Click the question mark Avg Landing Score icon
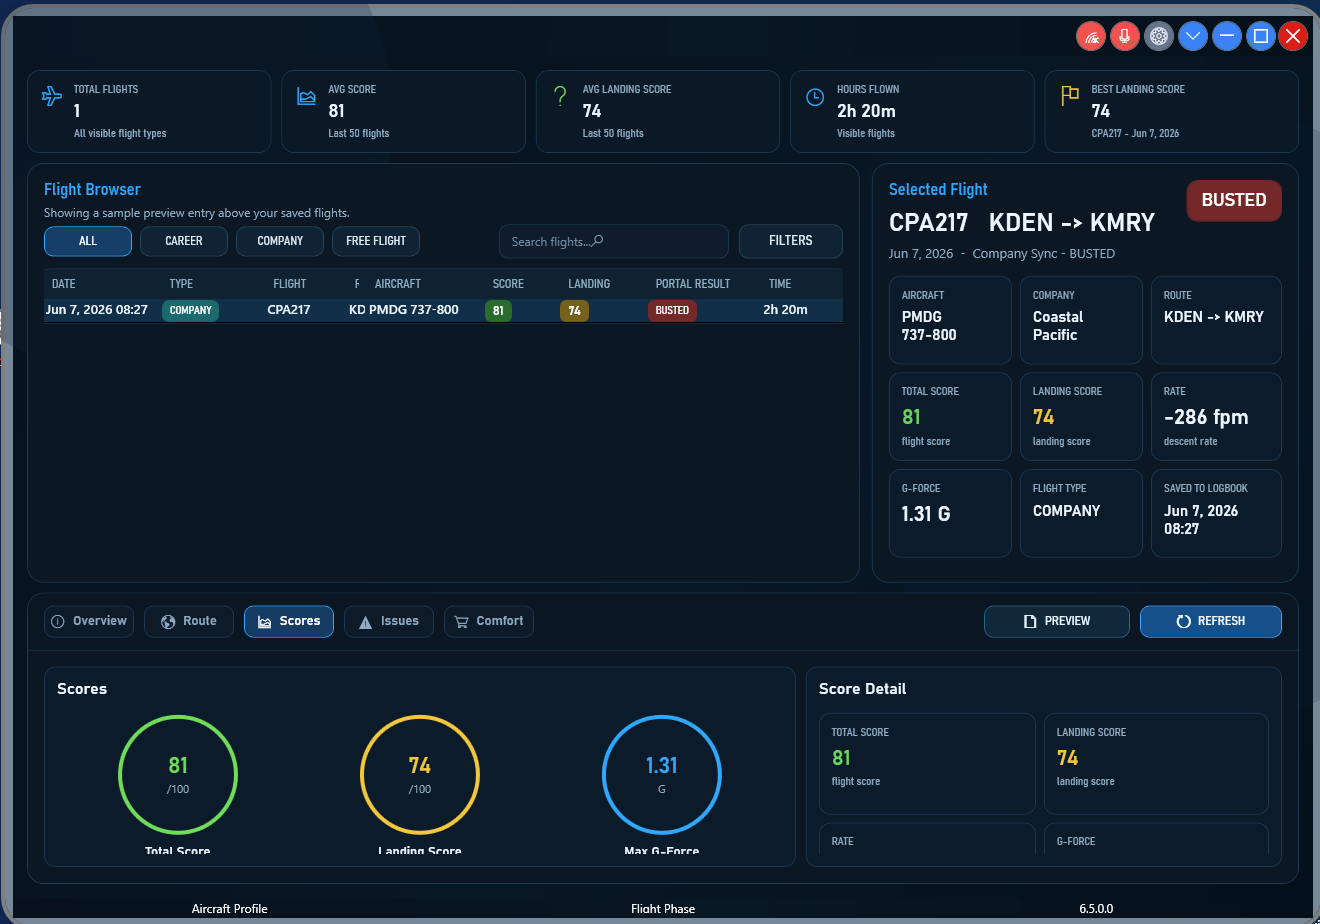 point(560,96)
